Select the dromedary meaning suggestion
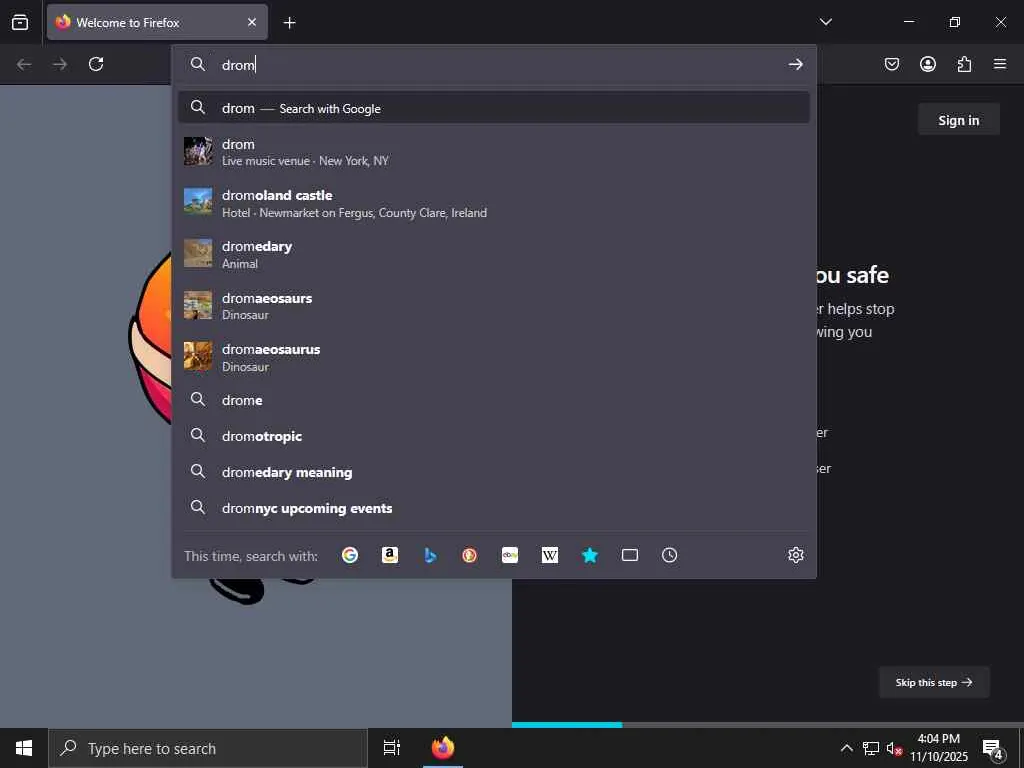 tap(494, 472)
